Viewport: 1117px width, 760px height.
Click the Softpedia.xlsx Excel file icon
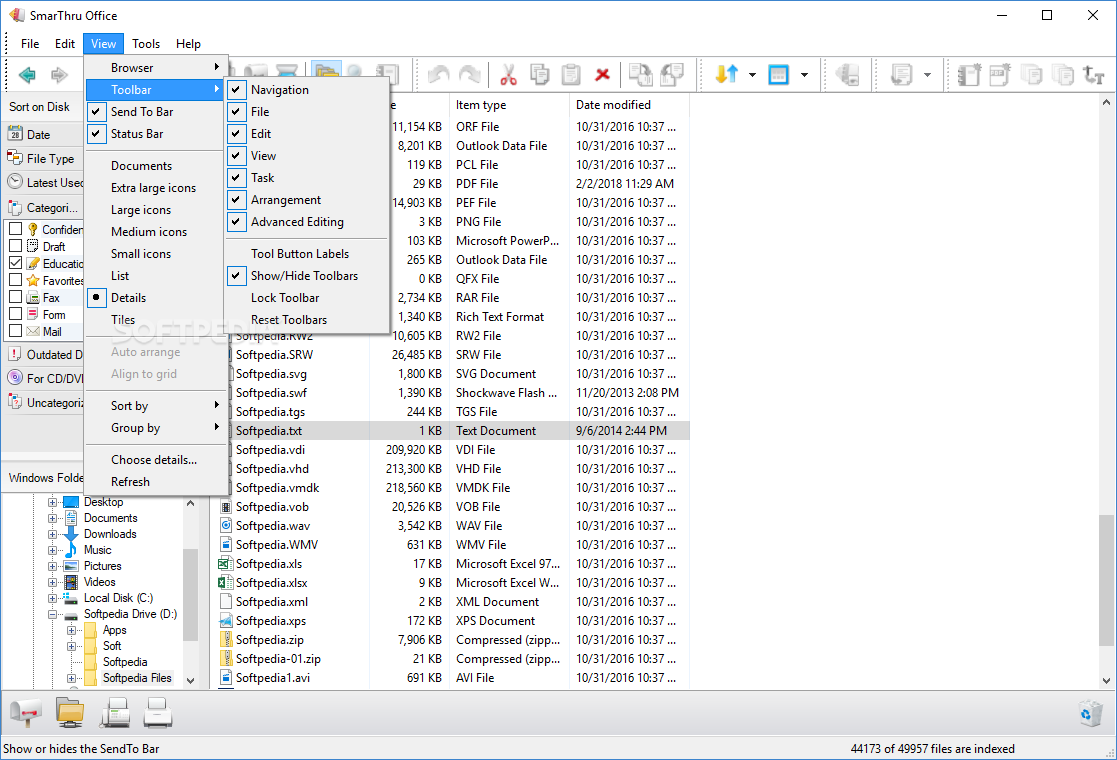point(225,583)
